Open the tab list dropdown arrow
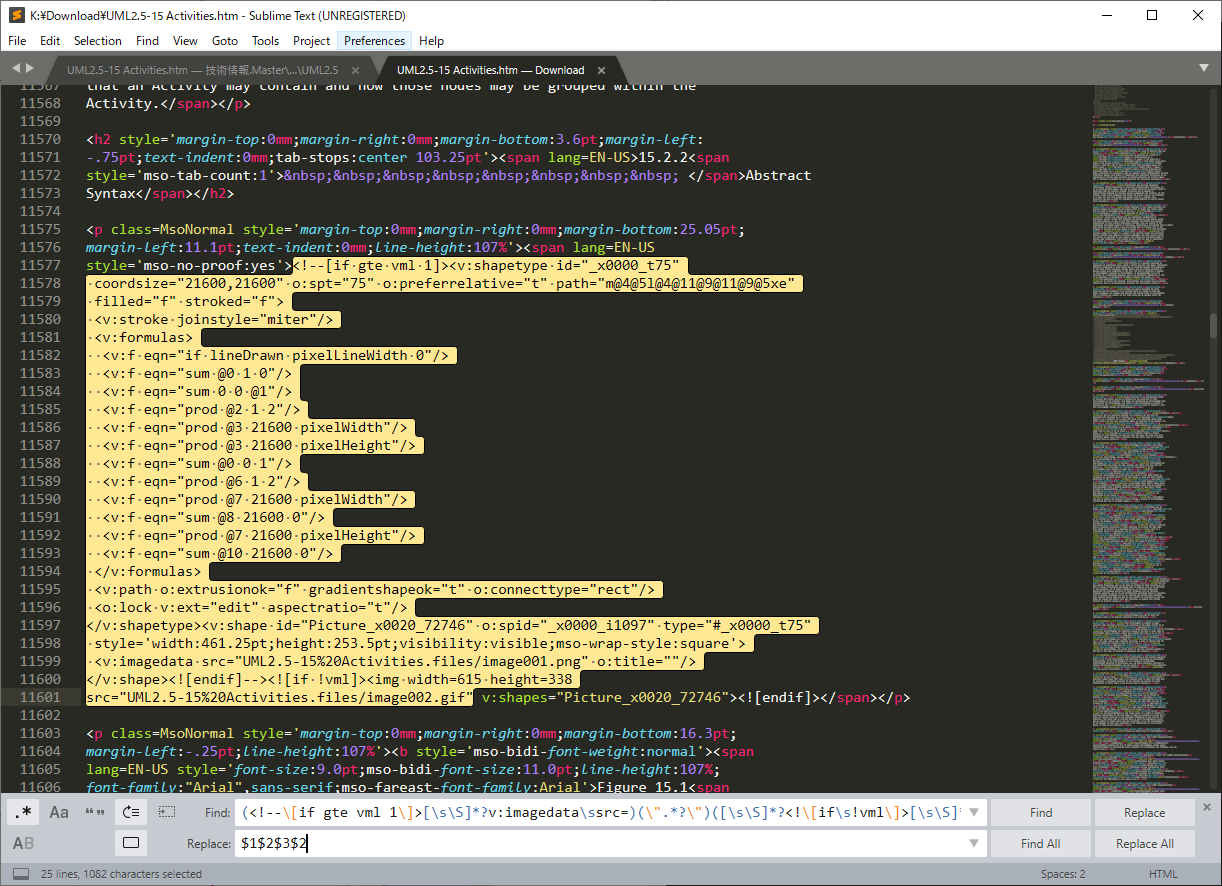The width and height of the screenshot is (1222, 886). [x=1204, y=68]
